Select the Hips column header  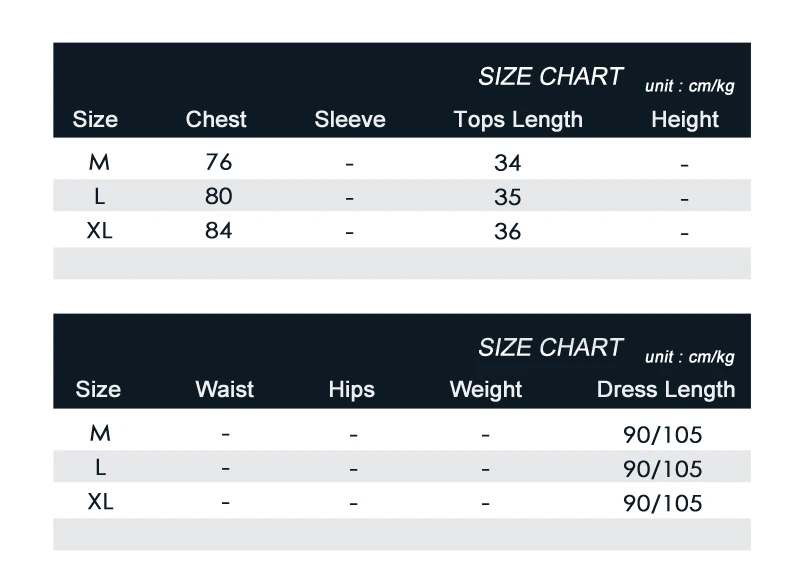click(352, 390)
